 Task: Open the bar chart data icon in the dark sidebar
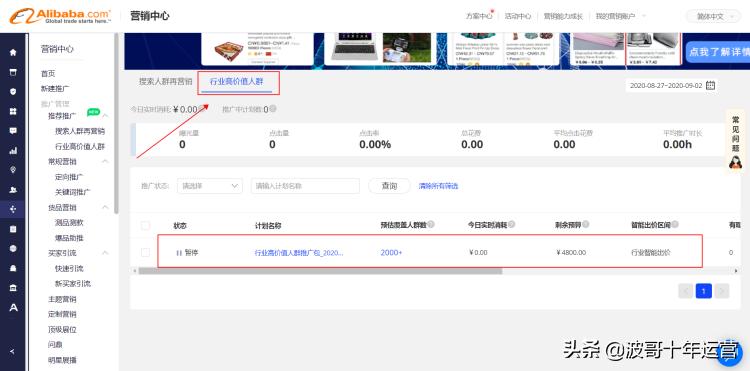13,151
